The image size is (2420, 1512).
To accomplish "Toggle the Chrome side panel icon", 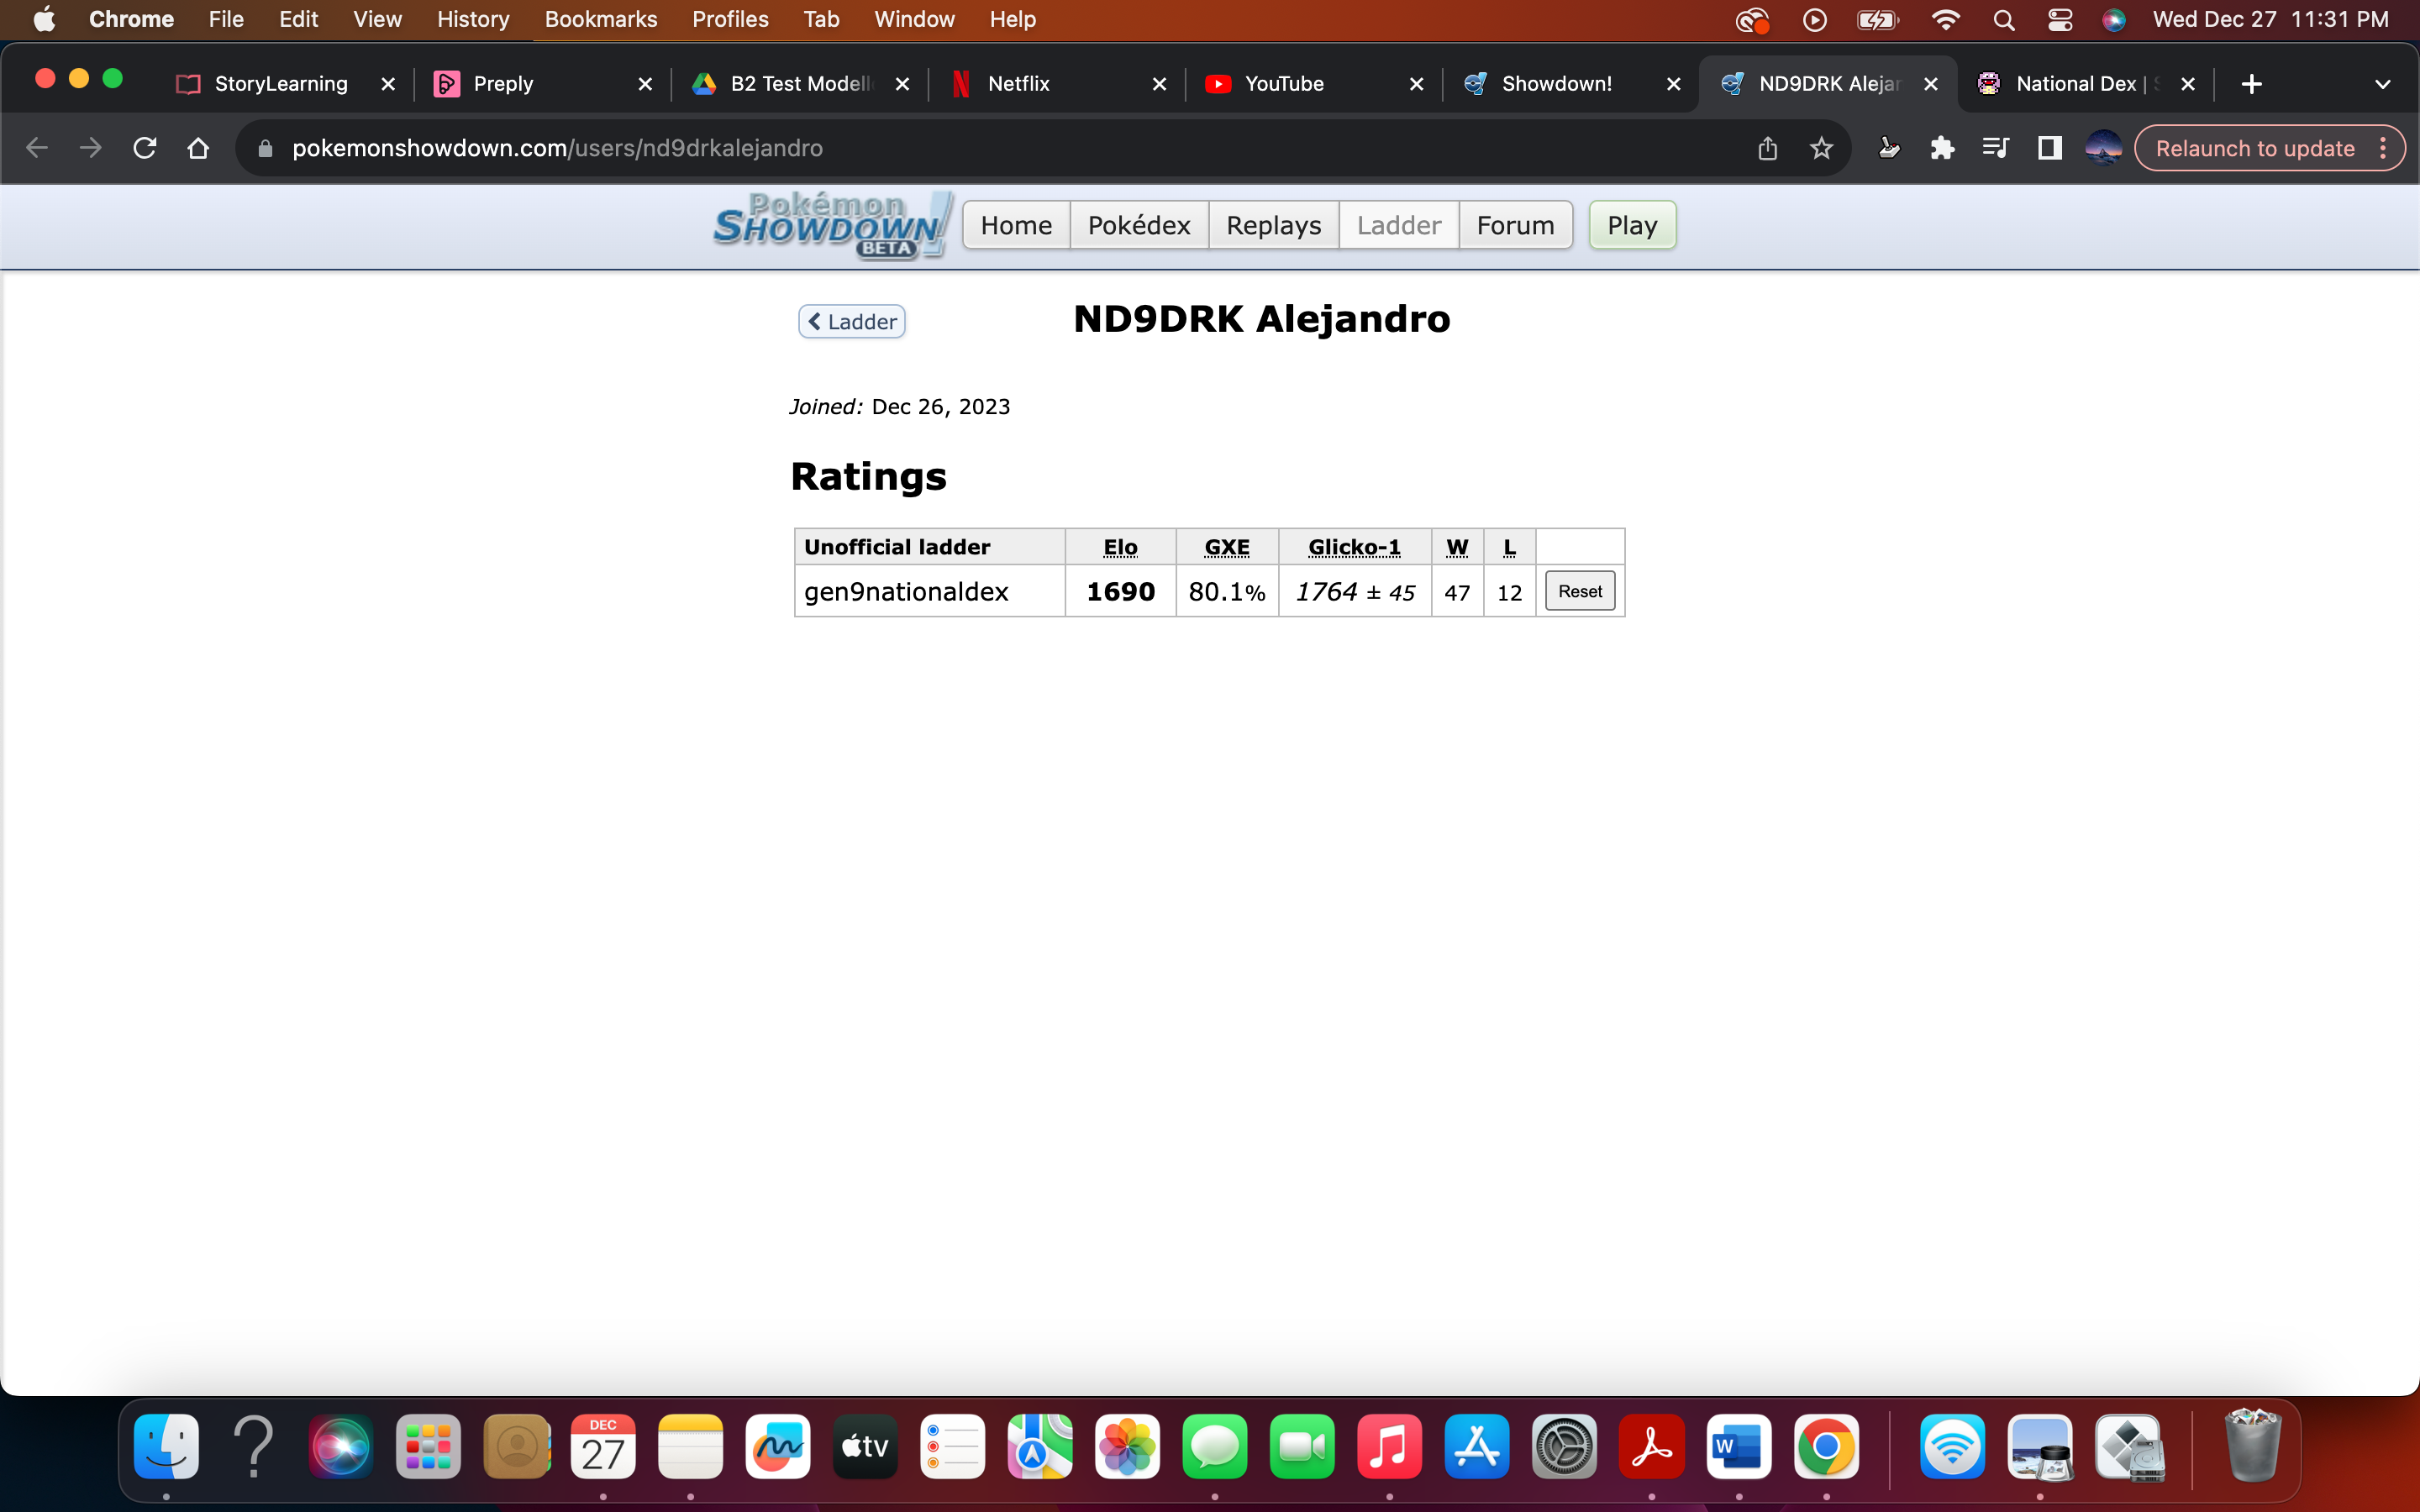I will [2049, 148].
